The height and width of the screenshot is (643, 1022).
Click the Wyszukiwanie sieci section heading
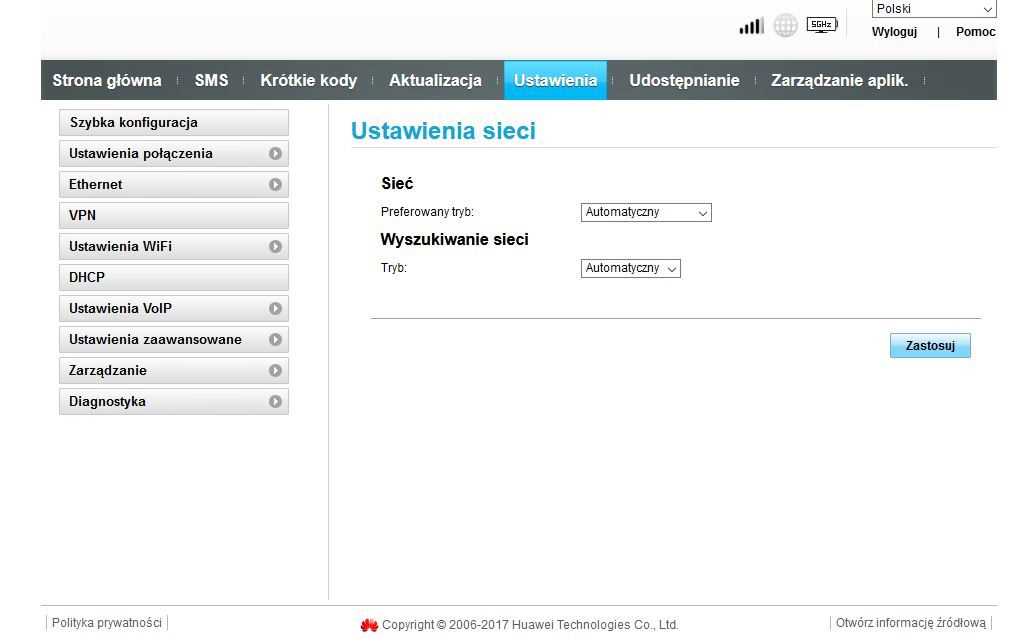point(454,240)
